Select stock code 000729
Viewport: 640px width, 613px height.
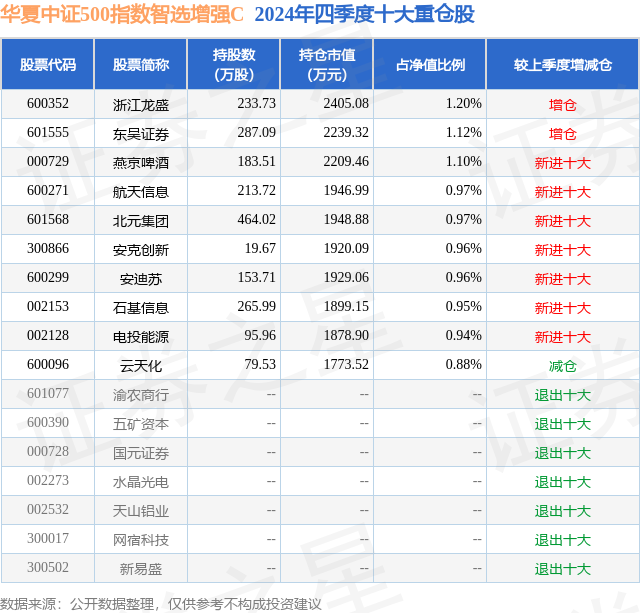click(x=48, y=162)
